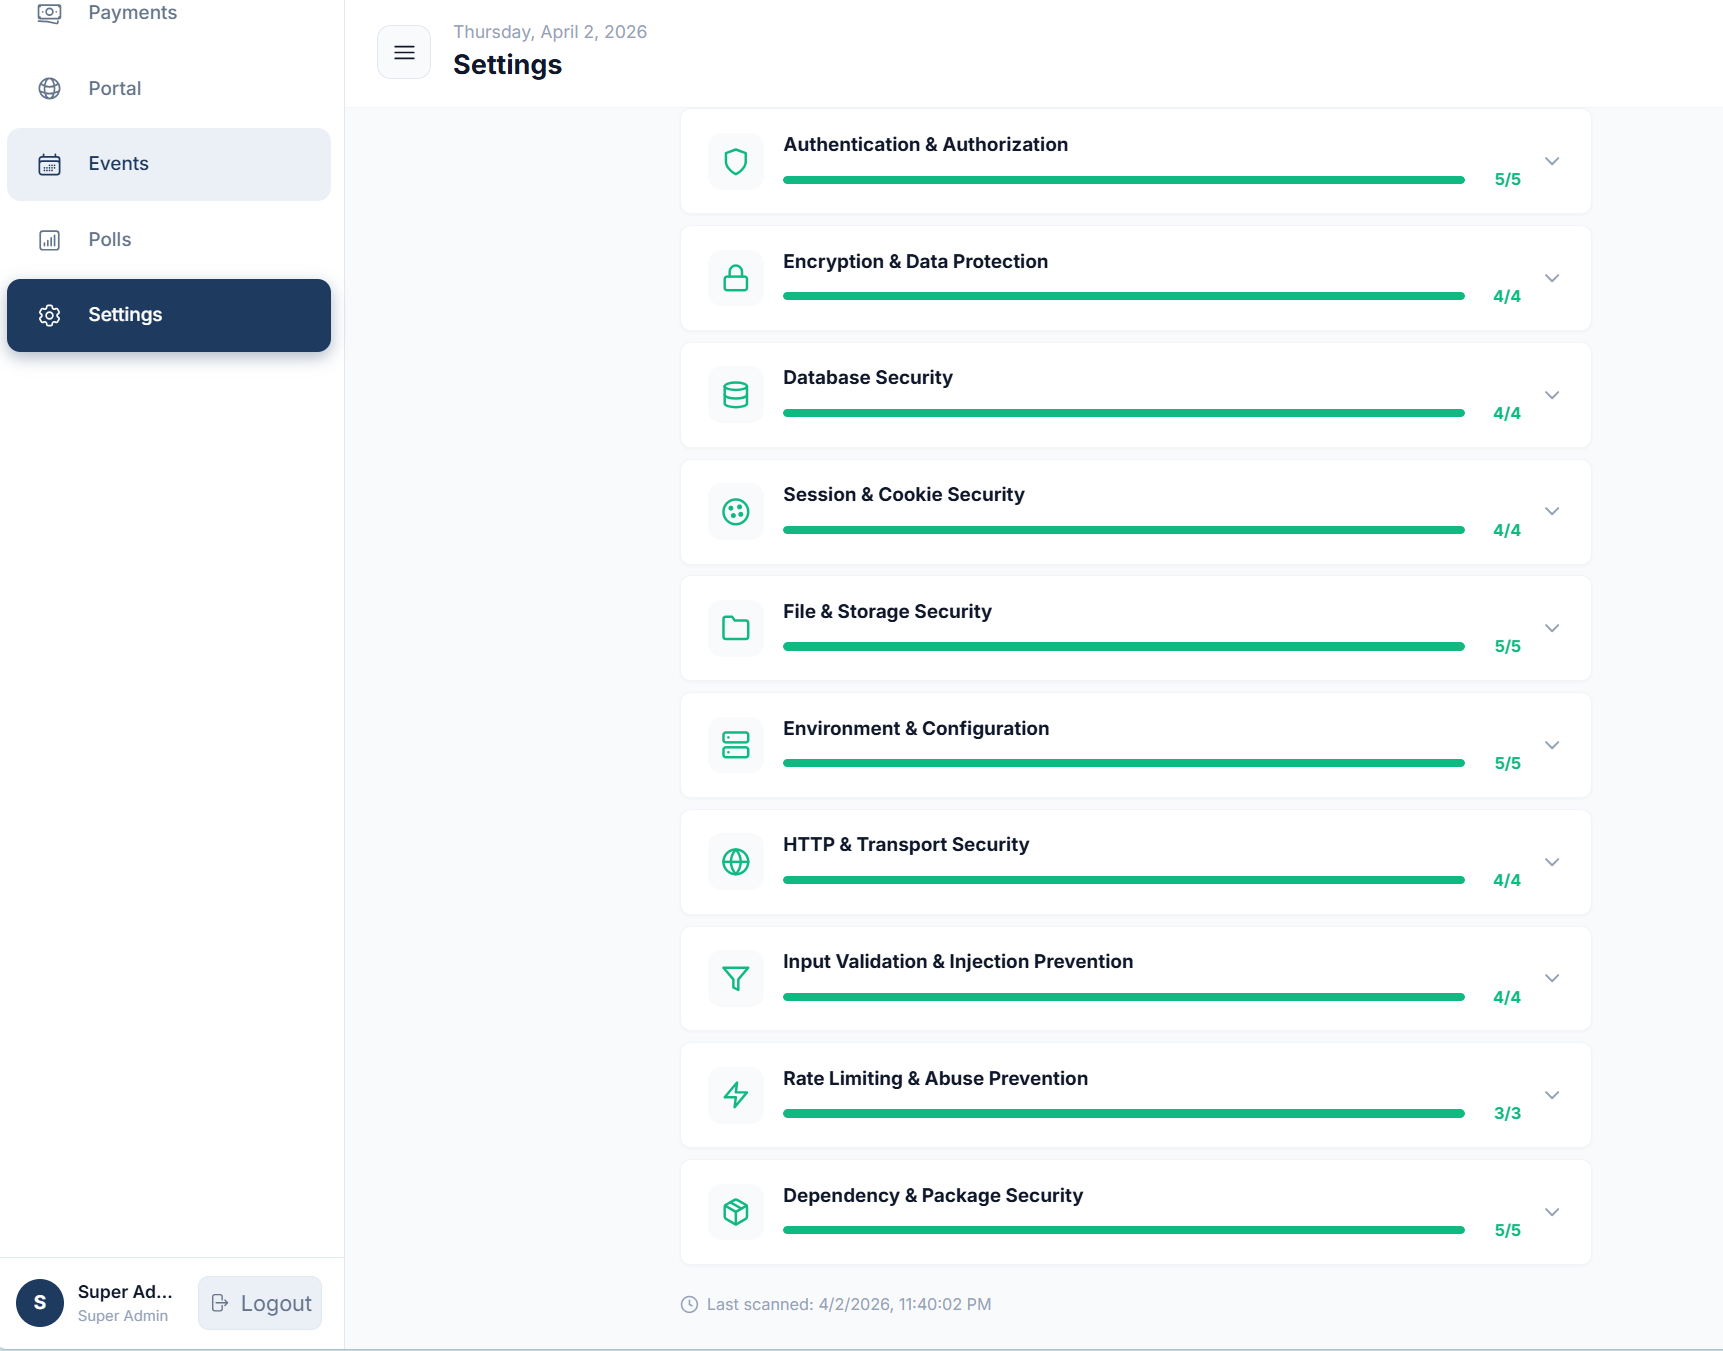This screenshot has width=1723, height=1351.
Task: Select the folder icon beside File & Storage Security
Action: coord(735,628)
